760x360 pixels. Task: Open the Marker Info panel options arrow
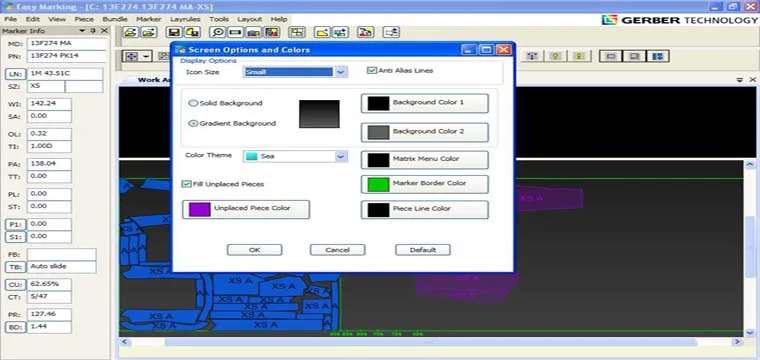tap(82, 31)
